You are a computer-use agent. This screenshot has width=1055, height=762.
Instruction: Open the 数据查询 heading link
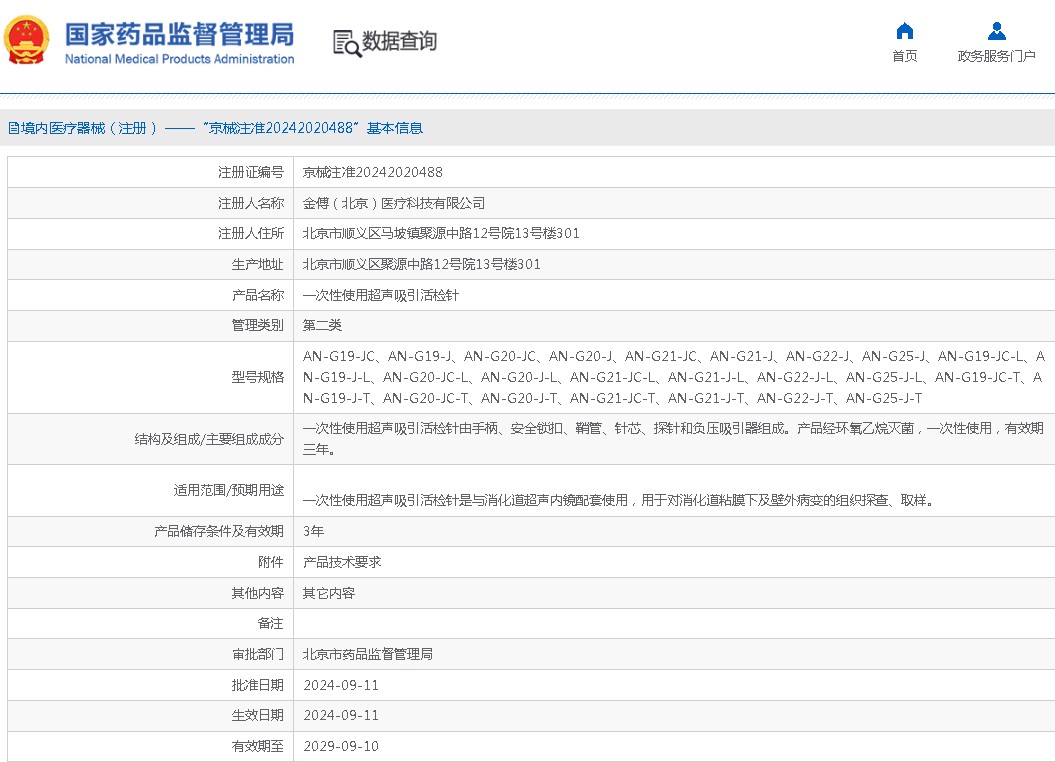pos(400,41)
